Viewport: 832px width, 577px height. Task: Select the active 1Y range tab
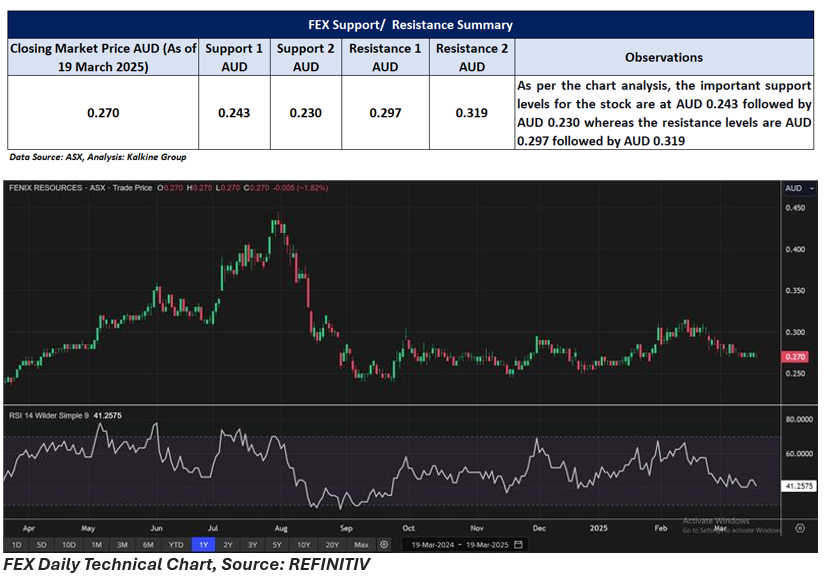[203, 545]
